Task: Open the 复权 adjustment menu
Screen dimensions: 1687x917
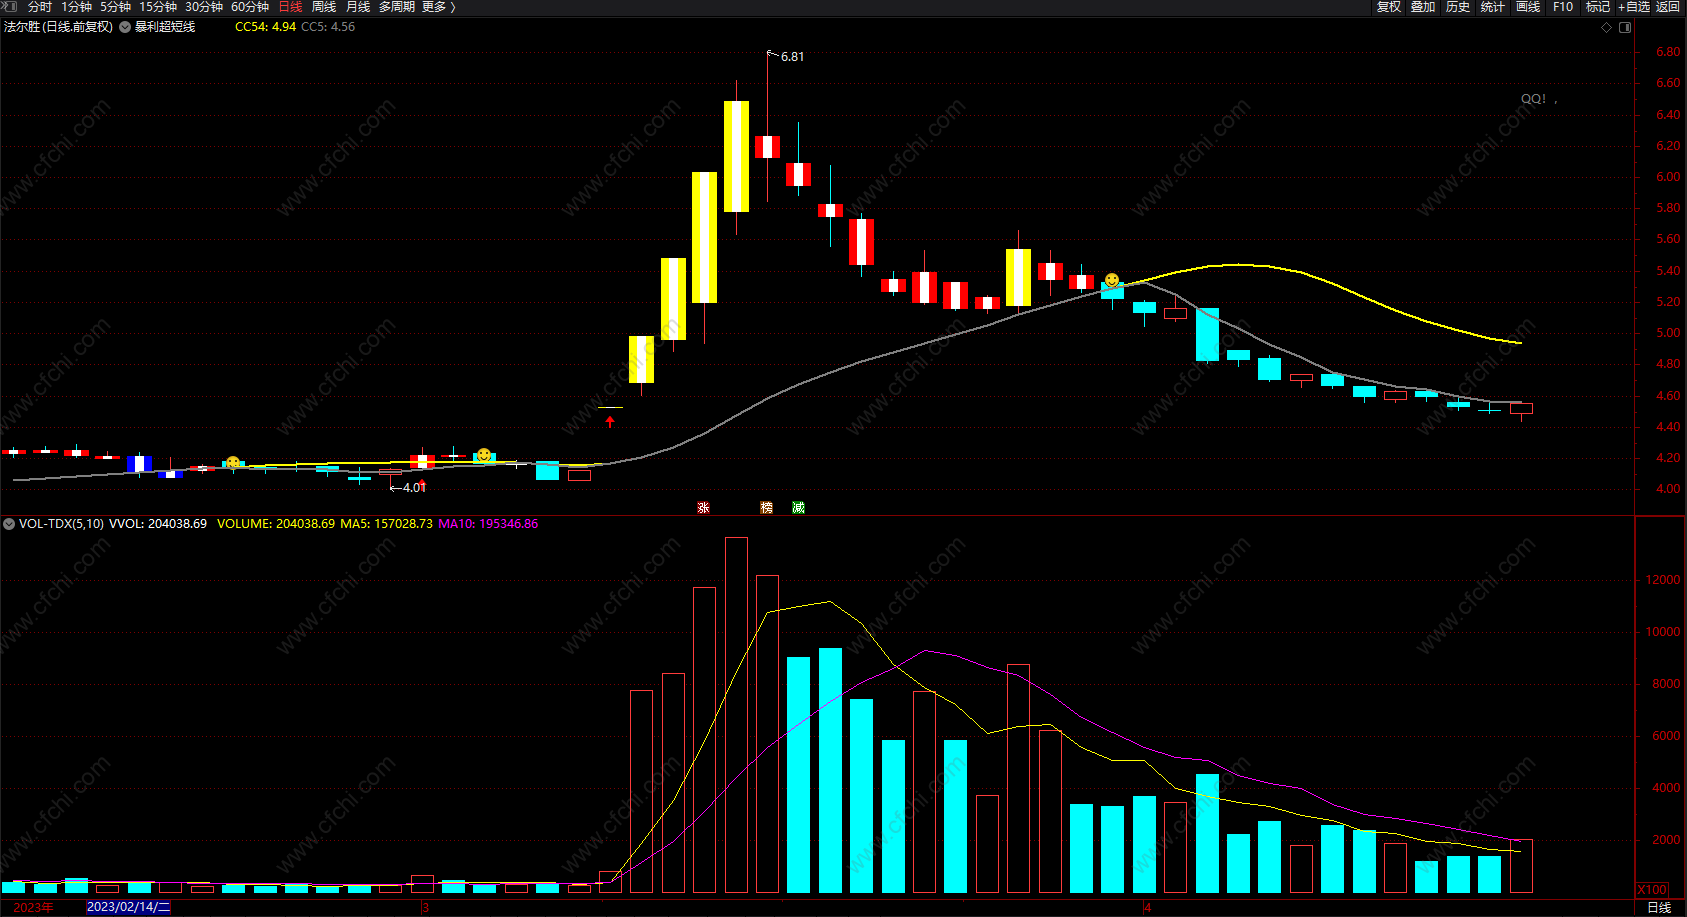Action: pyautogui.click(x=1389, y=7)
